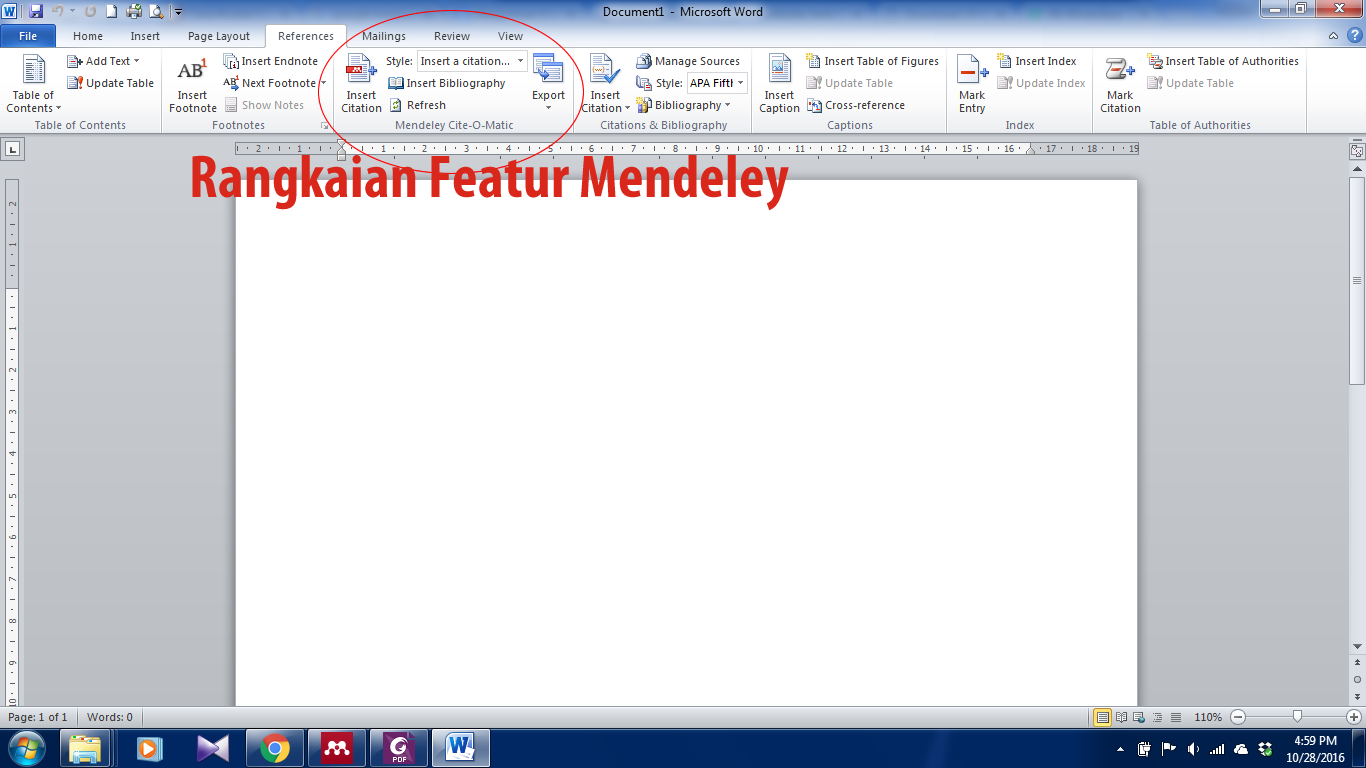Click Select Browse Object button
Image resolution: width=1366 pixels, height=768 pixels.
click(x=1357, y=679)
